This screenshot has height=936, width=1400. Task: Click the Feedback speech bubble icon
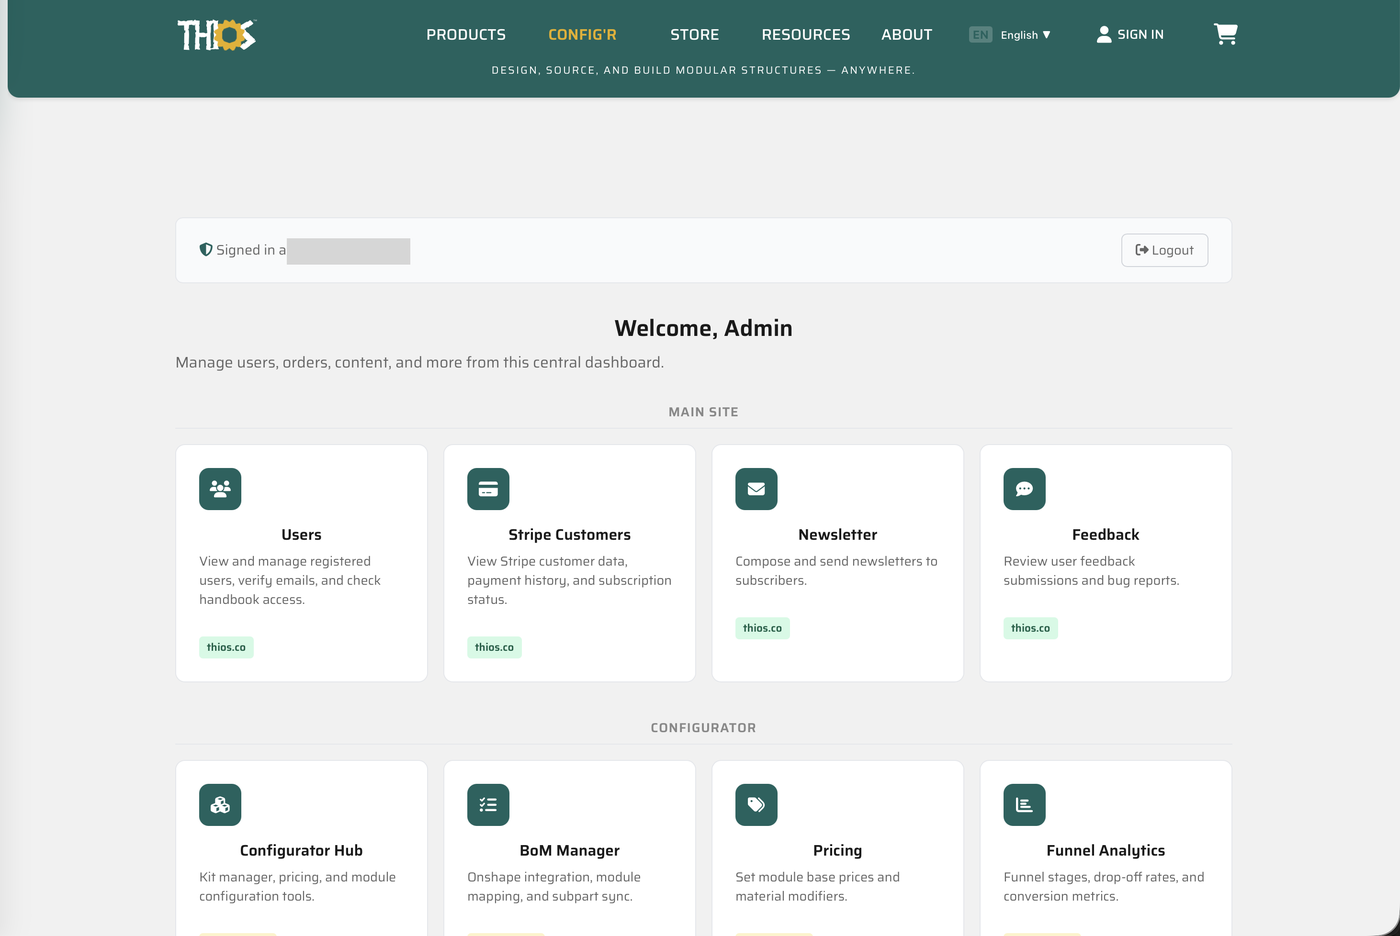tap(1024, 489)
